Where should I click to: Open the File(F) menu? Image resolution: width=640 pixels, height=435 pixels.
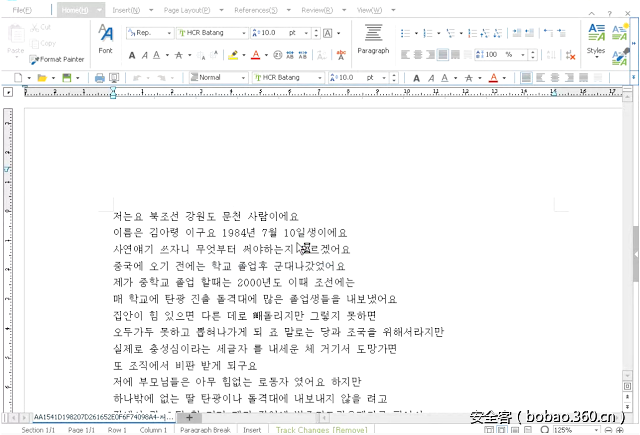(22, 10)
